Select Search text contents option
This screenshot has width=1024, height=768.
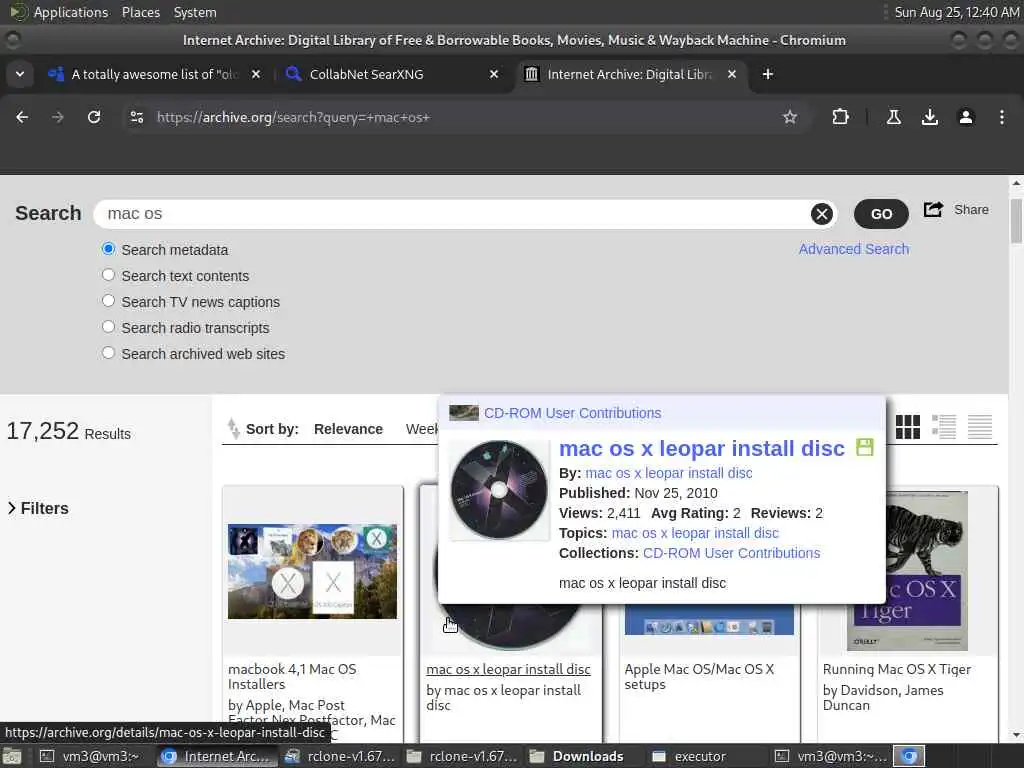pyautogui.click(x=108, y=275)
